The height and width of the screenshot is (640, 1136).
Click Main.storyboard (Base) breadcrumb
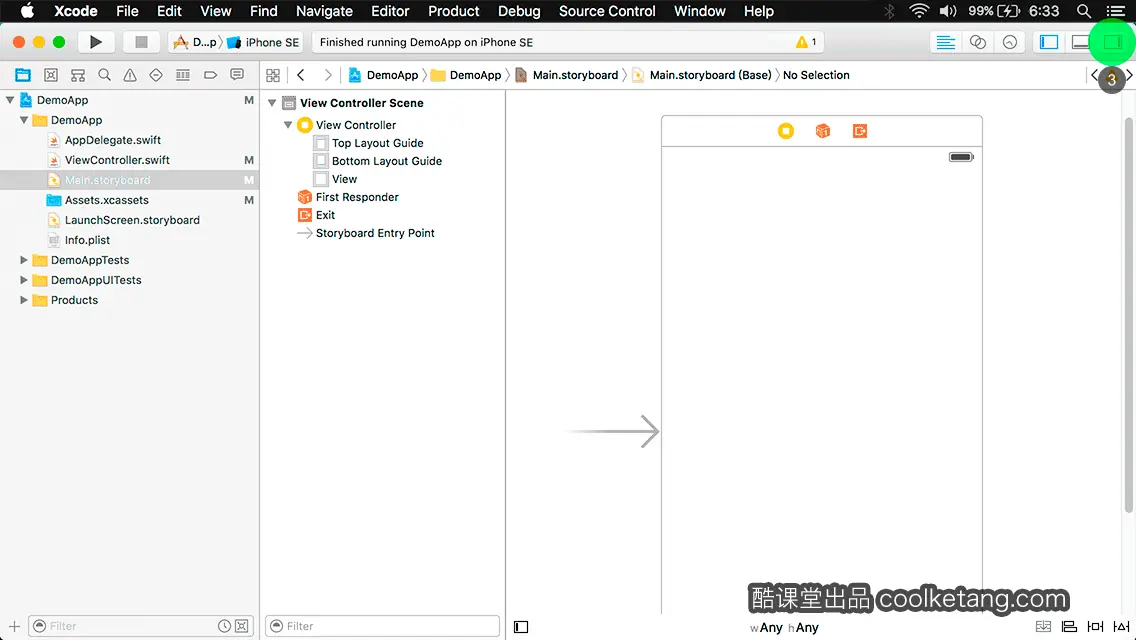tap(710, 75)
